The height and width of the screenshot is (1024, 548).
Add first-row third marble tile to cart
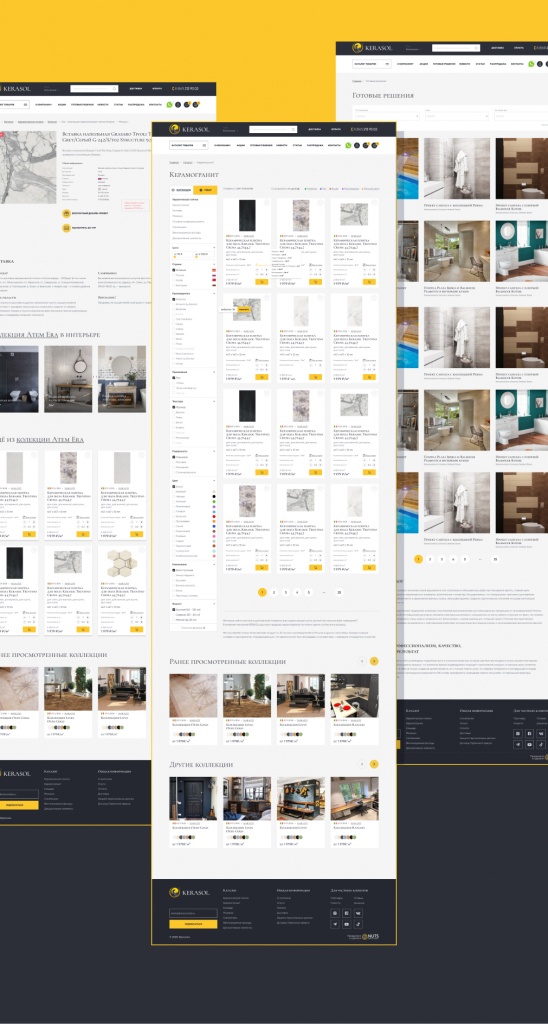369,282
